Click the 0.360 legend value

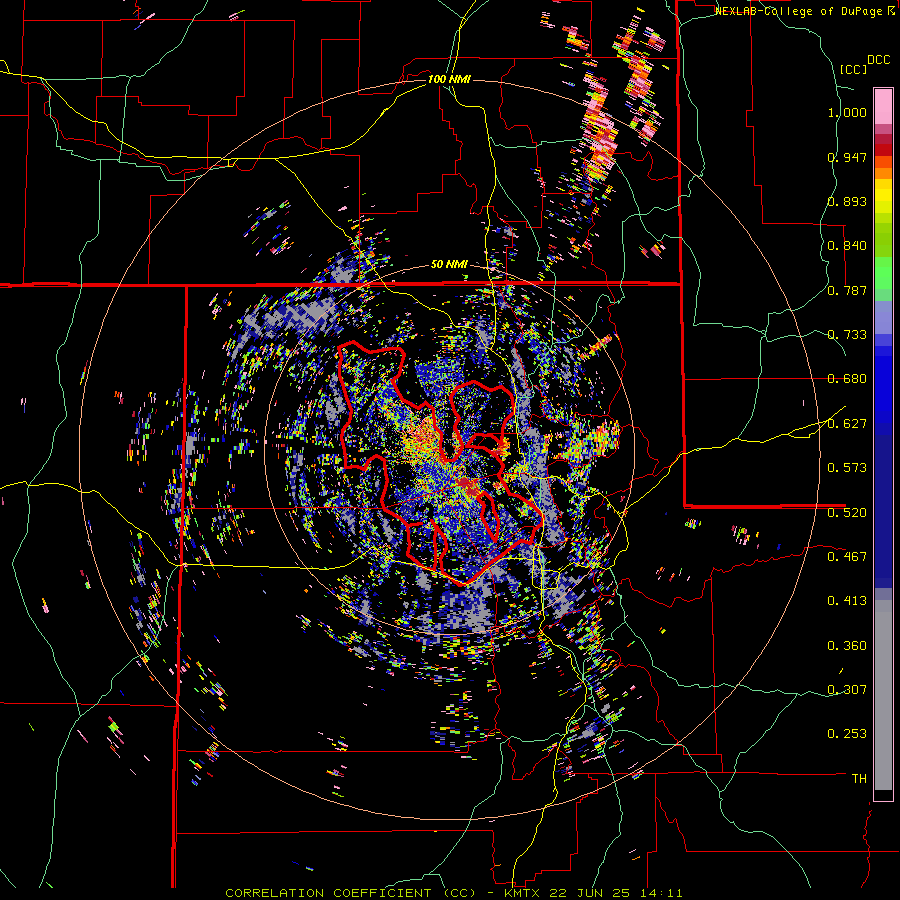[847, 646]
